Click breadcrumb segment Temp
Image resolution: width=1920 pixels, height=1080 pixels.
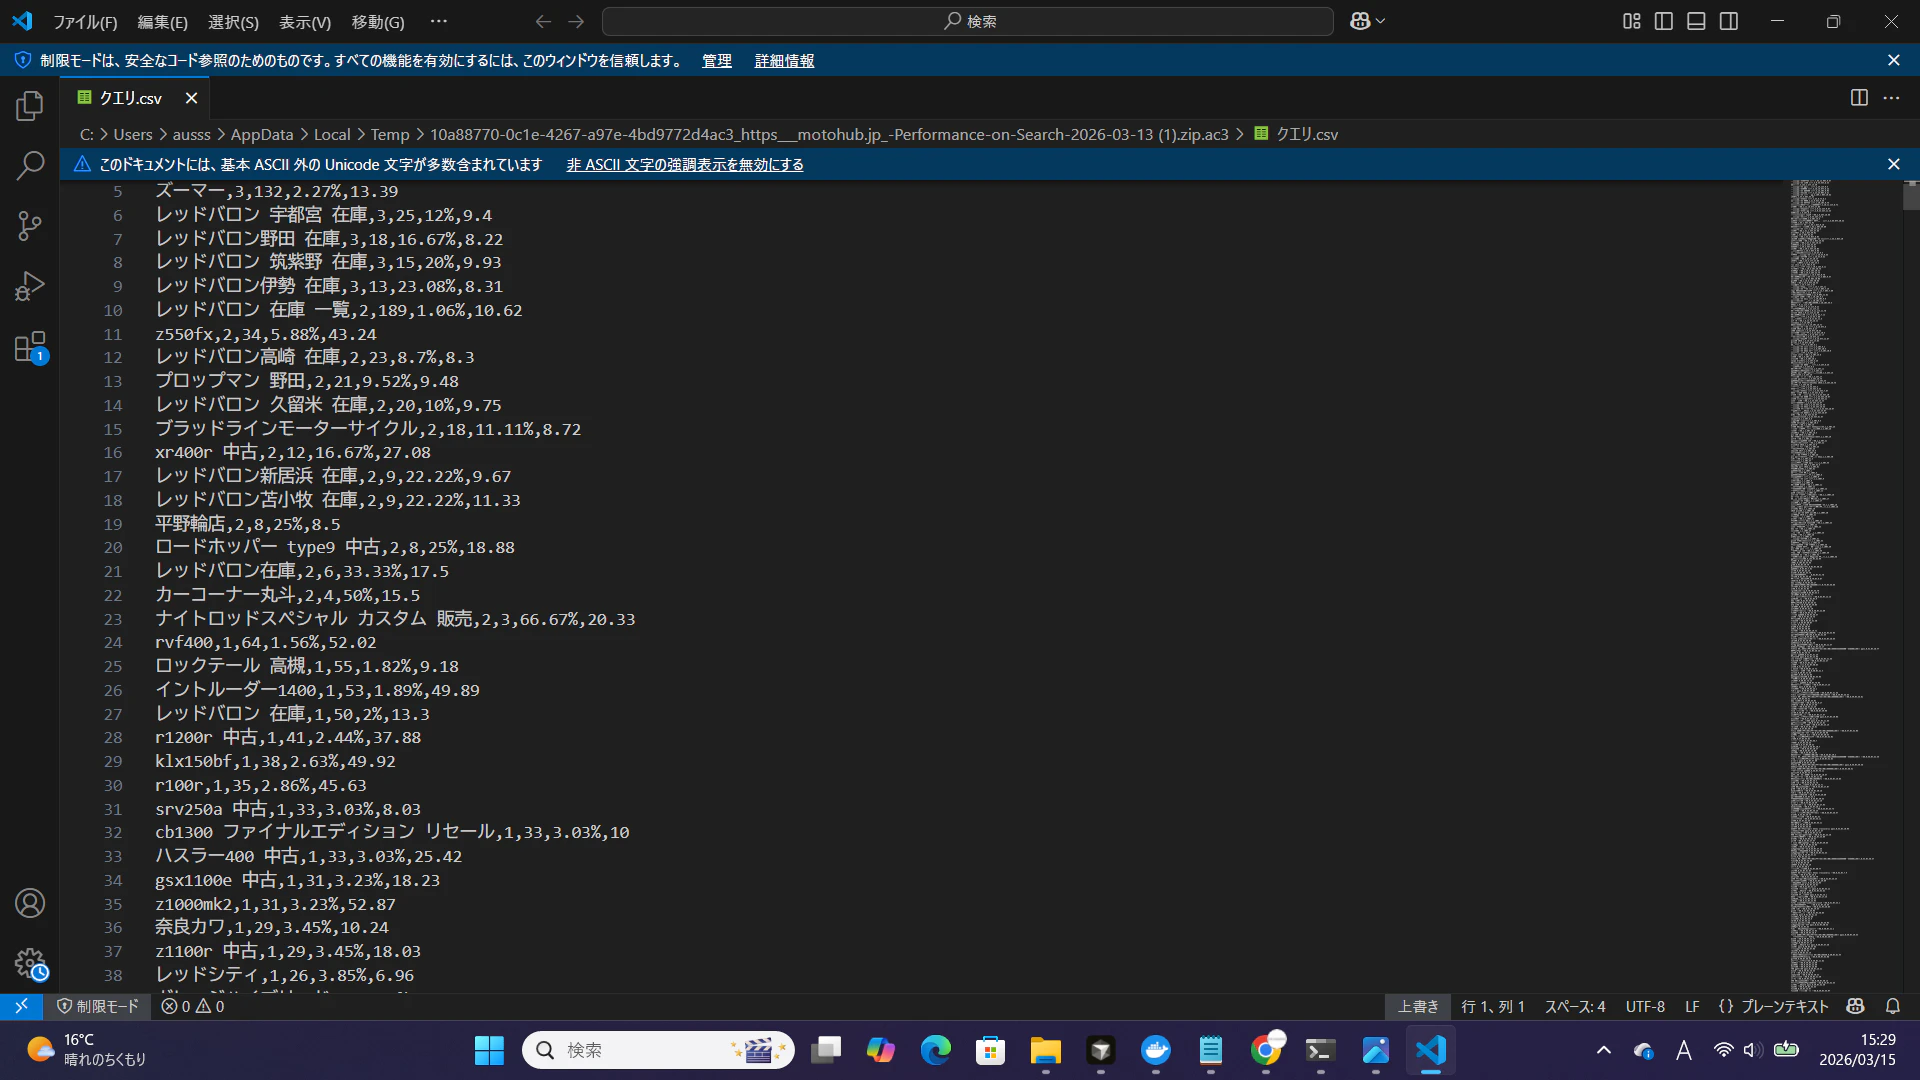[x=390, y=134]
